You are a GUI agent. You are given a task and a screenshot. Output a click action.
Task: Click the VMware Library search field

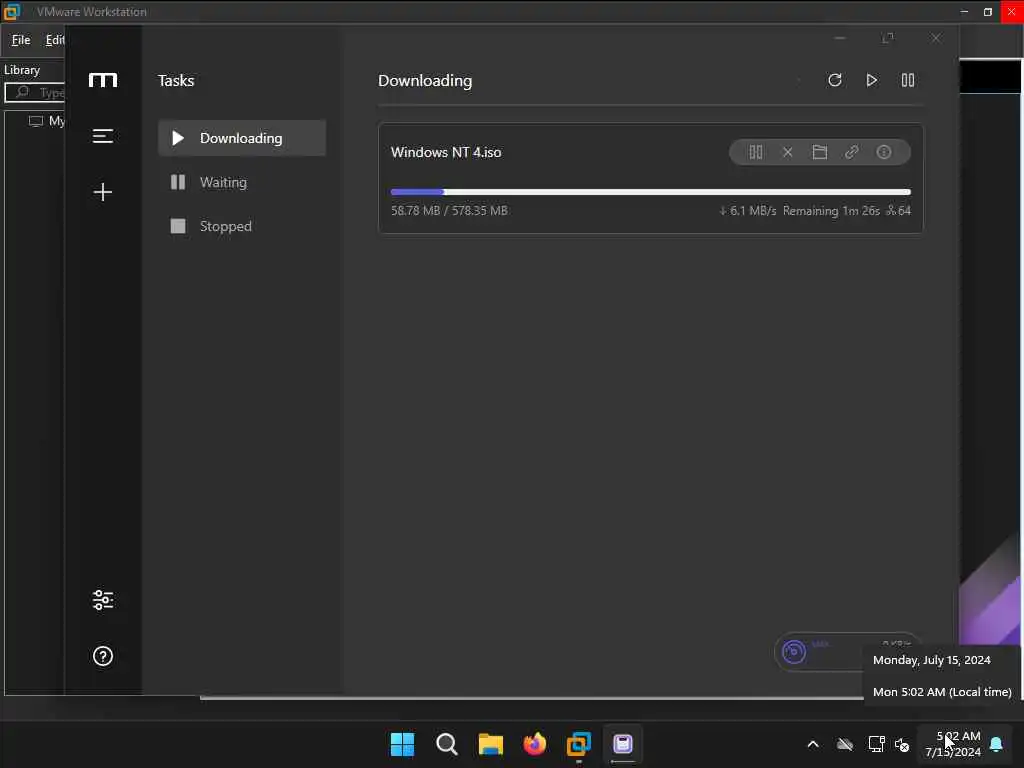pos(35,92)
